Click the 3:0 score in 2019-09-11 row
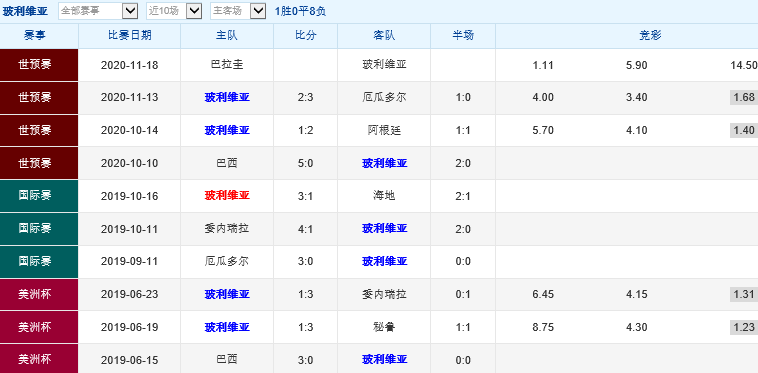This screenshot has height=373, width=758. tap(306, 261)
